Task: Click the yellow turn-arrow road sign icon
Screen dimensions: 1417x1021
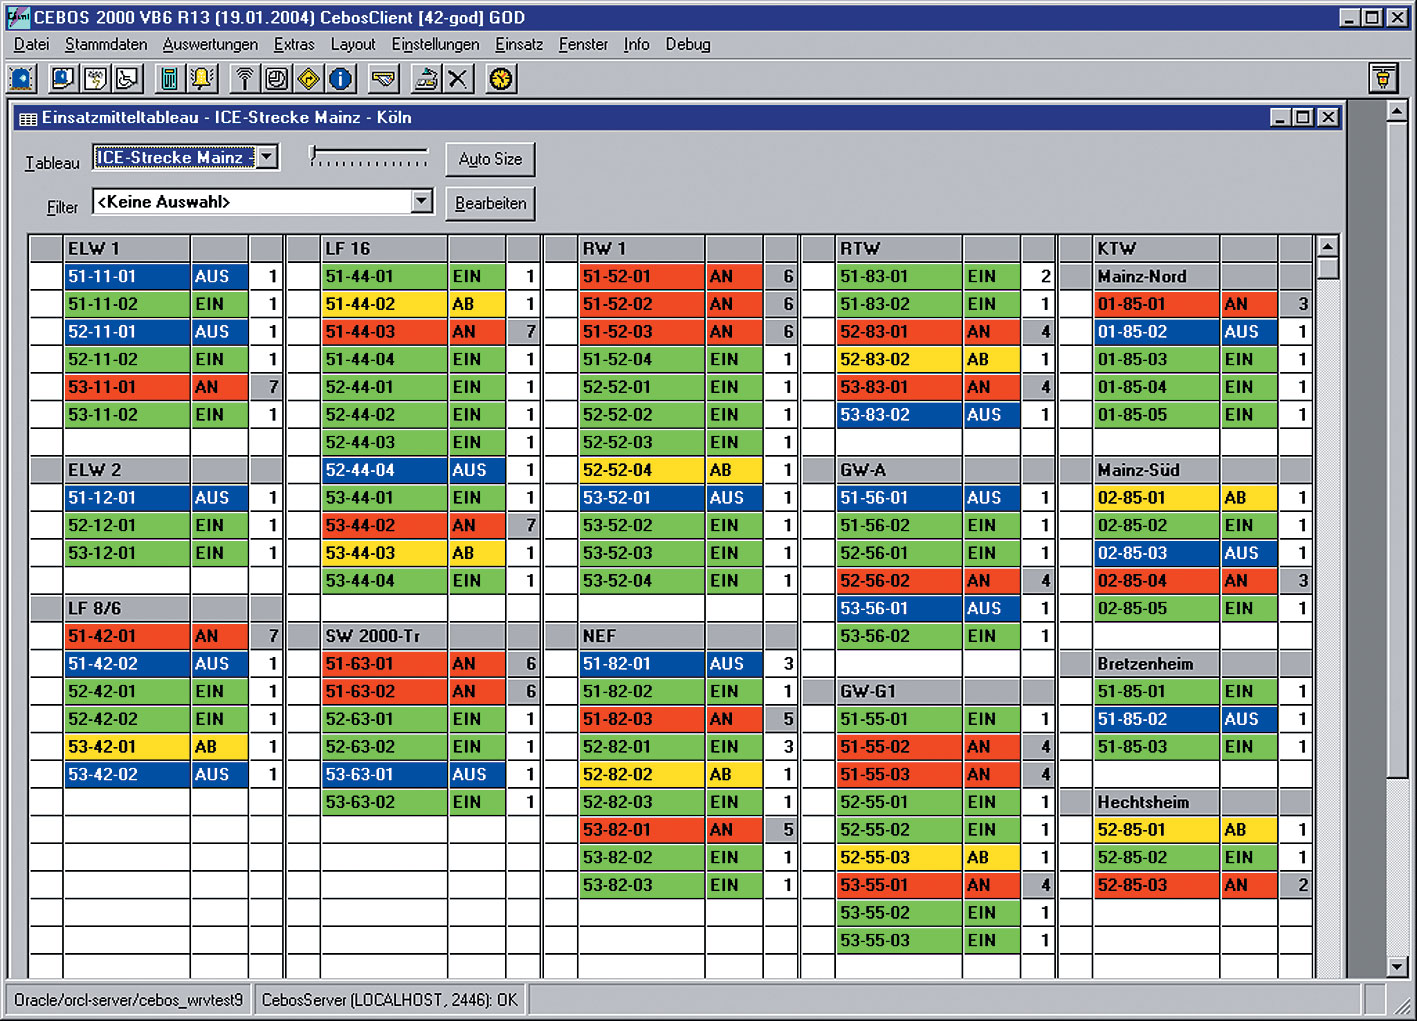Action: 309,78
